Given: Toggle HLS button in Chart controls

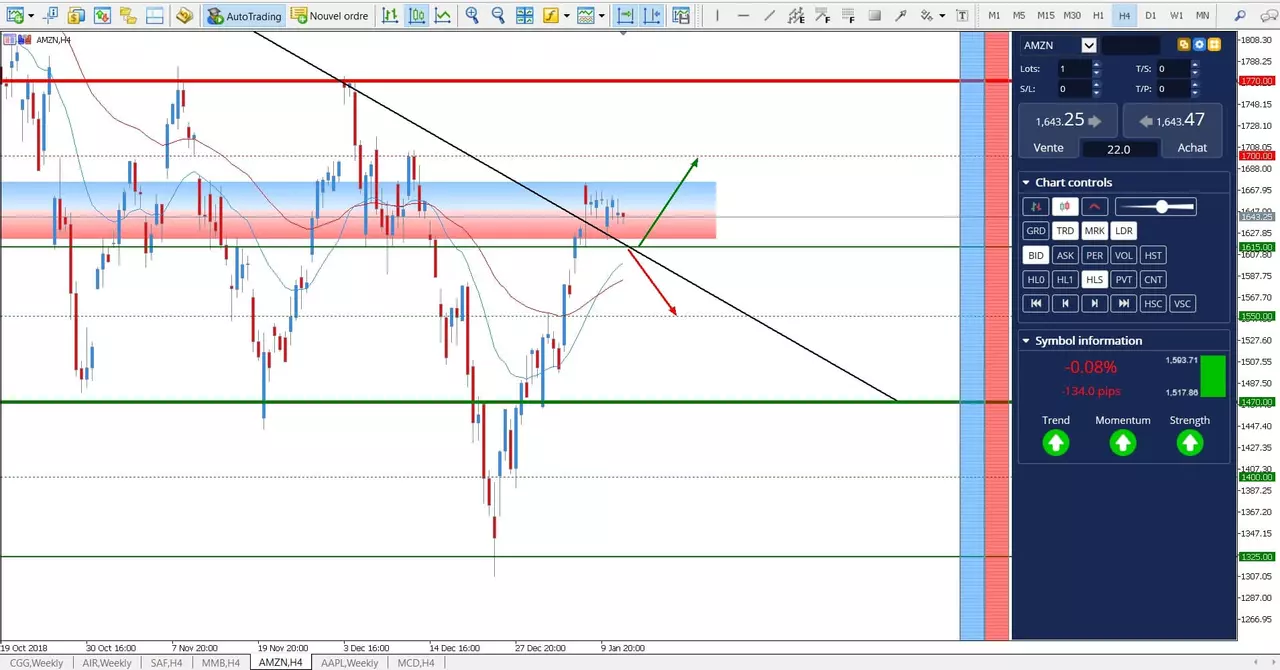Looking at the screenshot, I should pos(1095,280).
